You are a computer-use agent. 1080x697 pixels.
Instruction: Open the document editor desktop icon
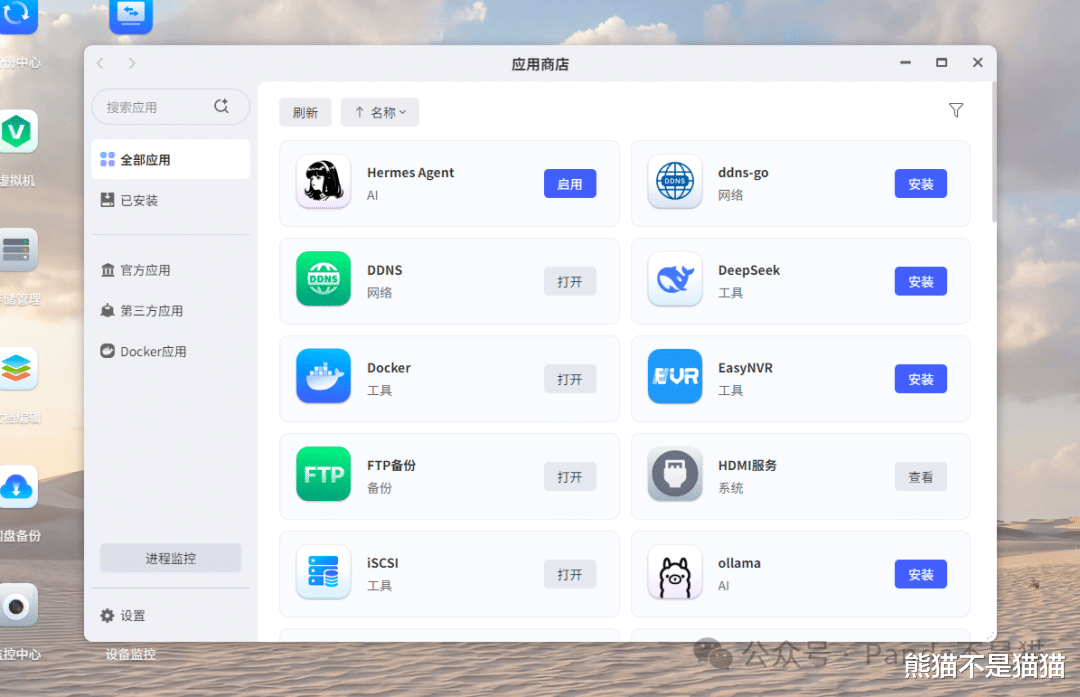click(x=17, y=368)
